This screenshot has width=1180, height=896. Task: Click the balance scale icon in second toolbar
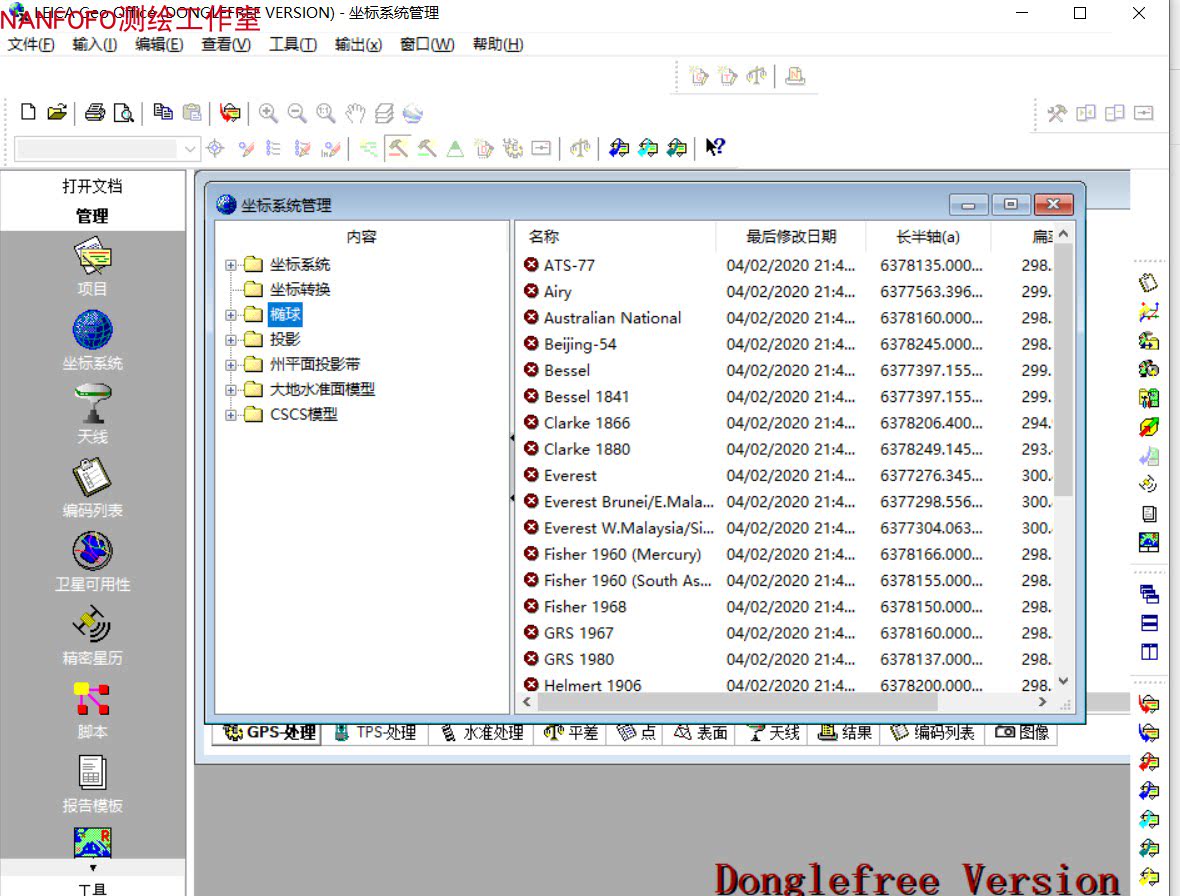tap(580, 147)
